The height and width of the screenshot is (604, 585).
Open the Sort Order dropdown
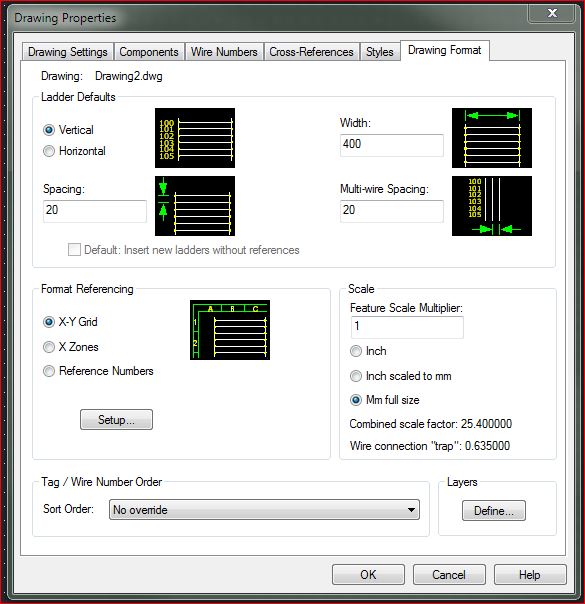click(x=264, y=510)
